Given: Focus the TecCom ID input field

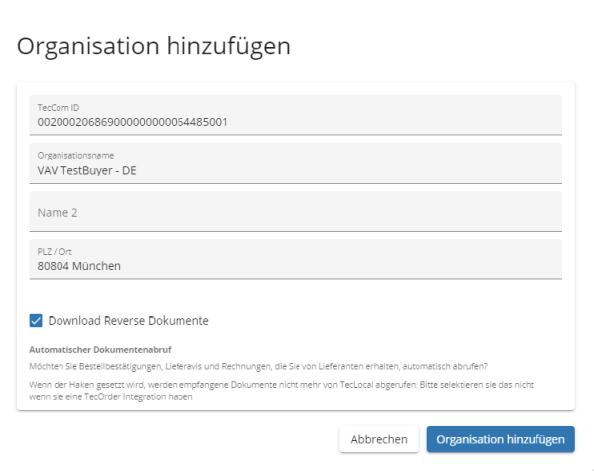Looking at the screenshot, I should point(295,115).
